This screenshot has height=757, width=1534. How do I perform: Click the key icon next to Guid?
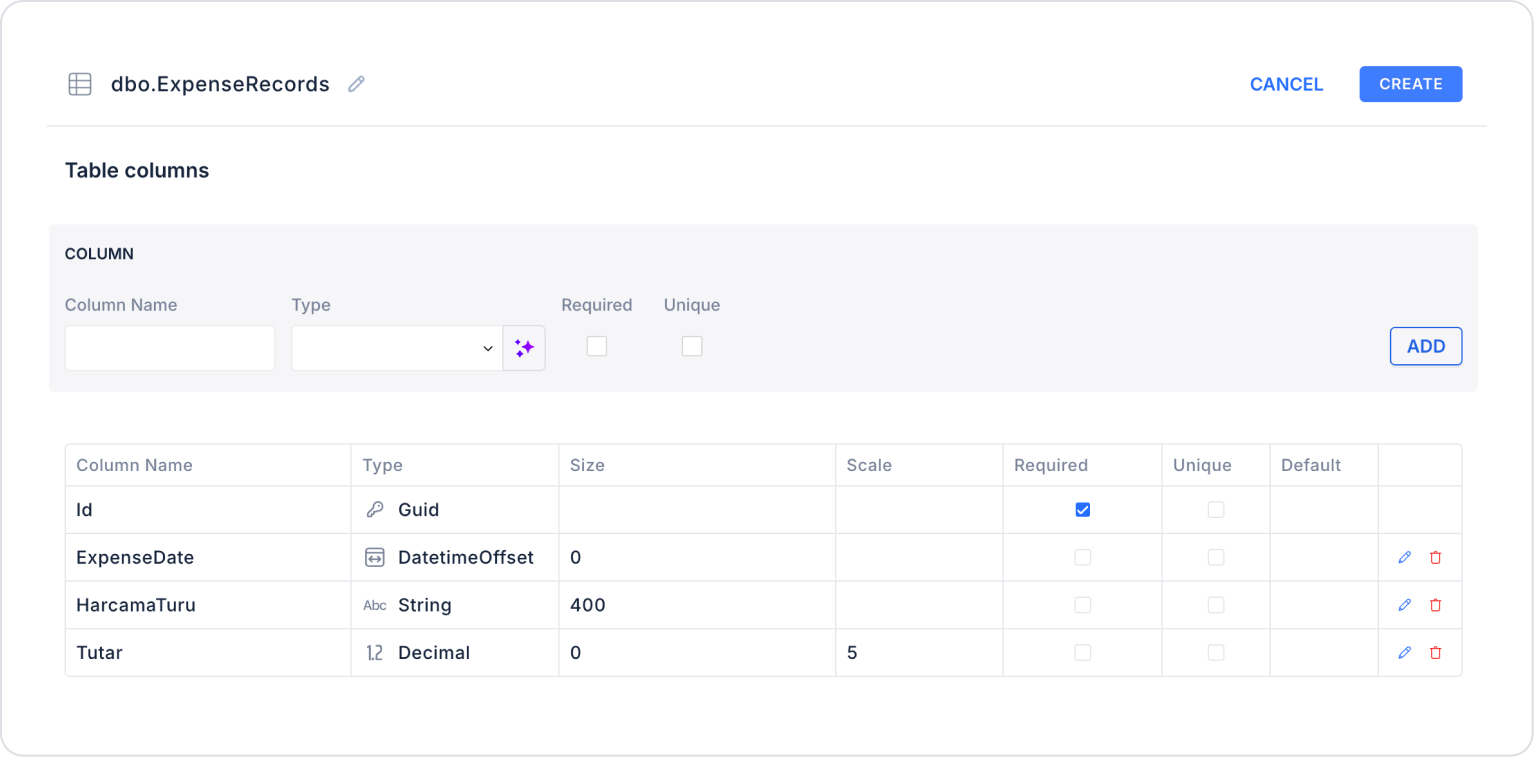(x=374, y=510)
